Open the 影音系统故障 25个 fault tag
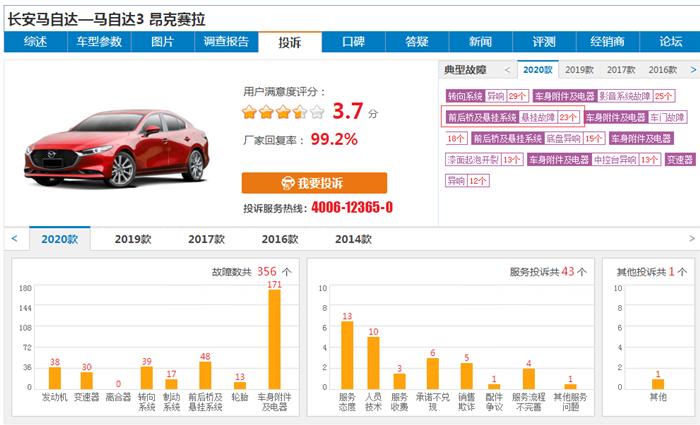700x425 pixels. pos(604,96)
